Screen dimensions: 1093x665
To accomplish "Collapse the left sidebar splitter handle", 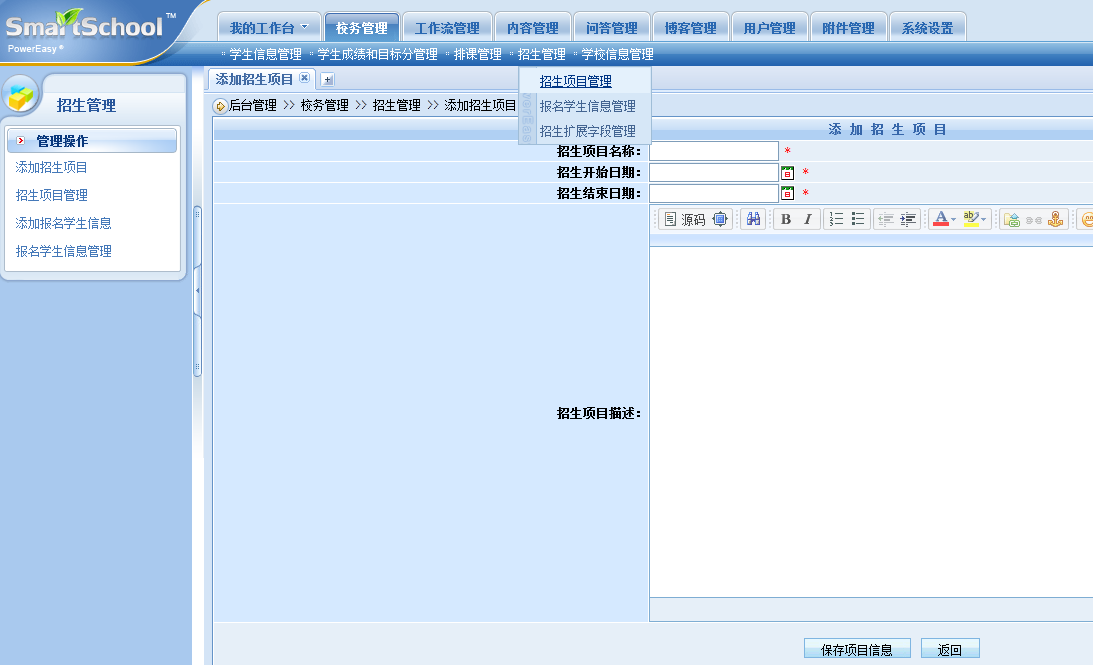I will click(x=197, y=290).
